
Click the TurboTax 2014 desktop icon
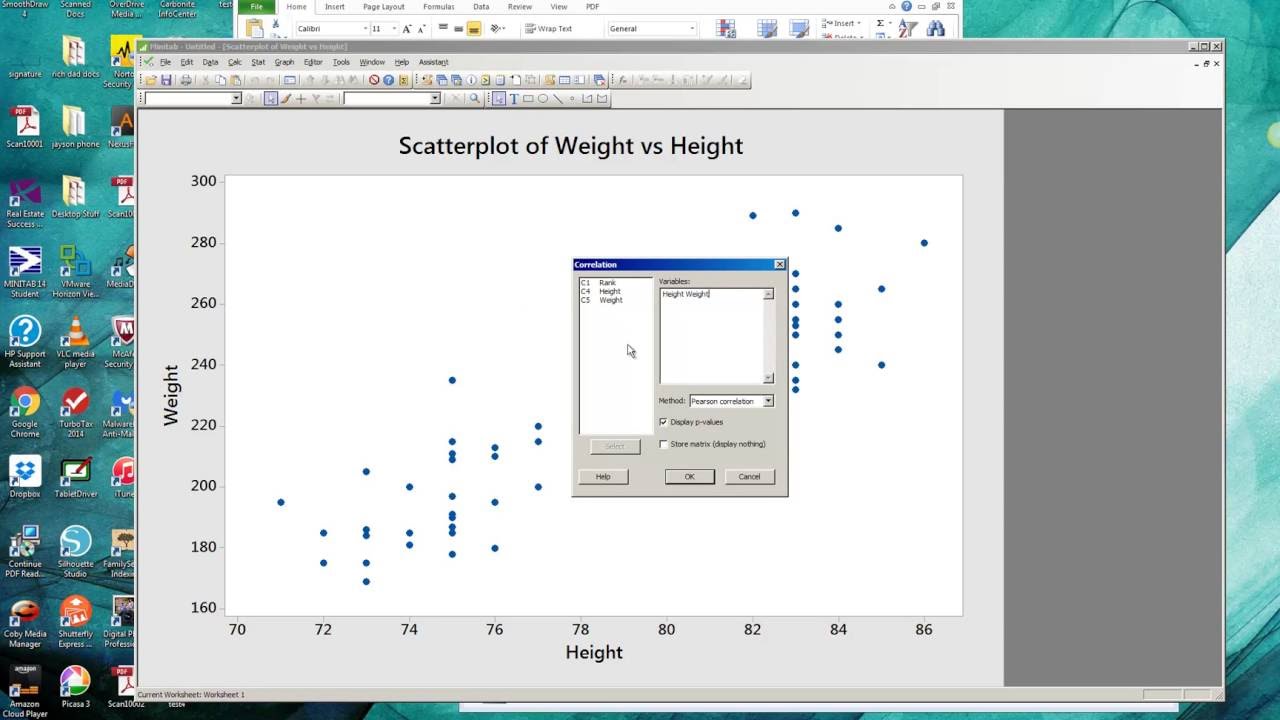pyautogui.click(x=75, y=413)
